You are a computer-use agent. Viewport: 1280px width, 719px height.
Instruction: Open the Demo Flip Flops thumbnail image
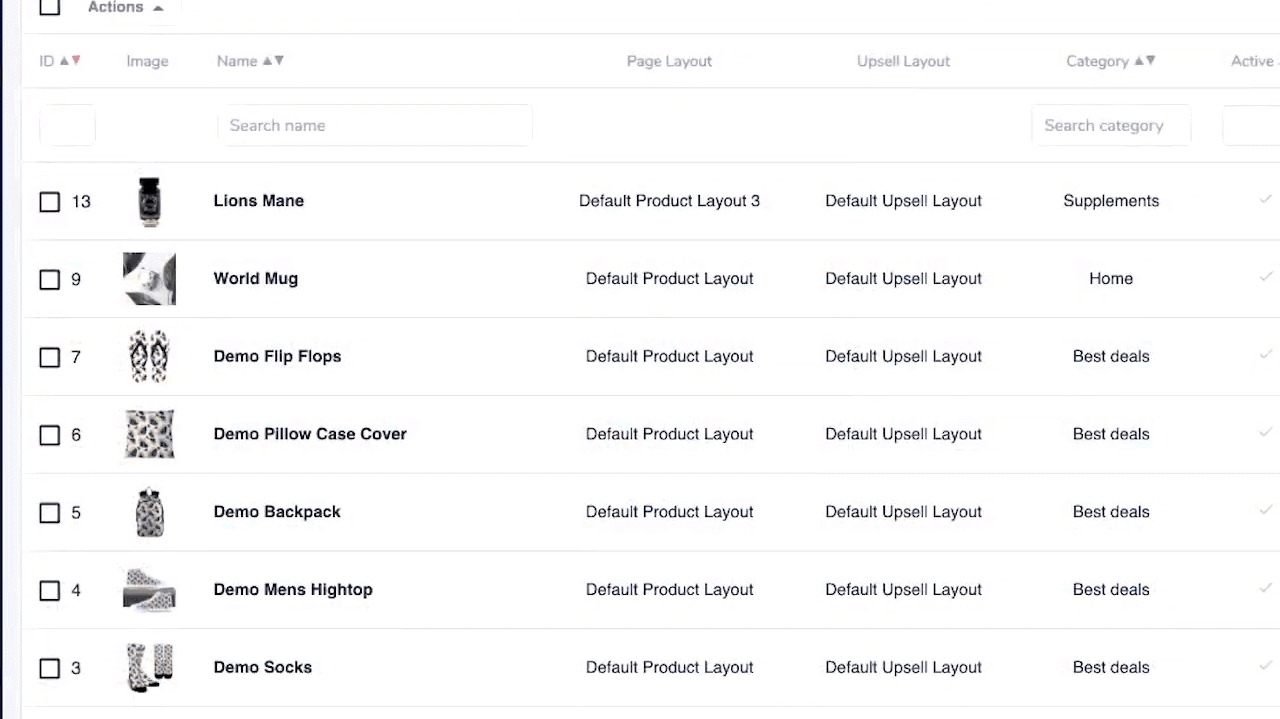click(x=149, y=356)
